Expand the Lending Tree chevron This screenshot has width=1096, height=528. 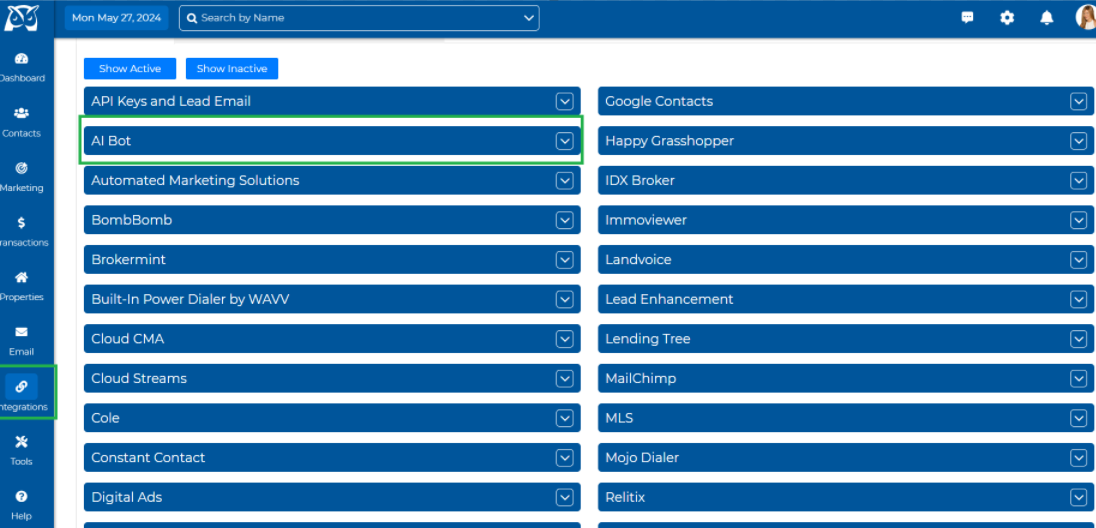pyautogui.click(x=1078, y=338)
